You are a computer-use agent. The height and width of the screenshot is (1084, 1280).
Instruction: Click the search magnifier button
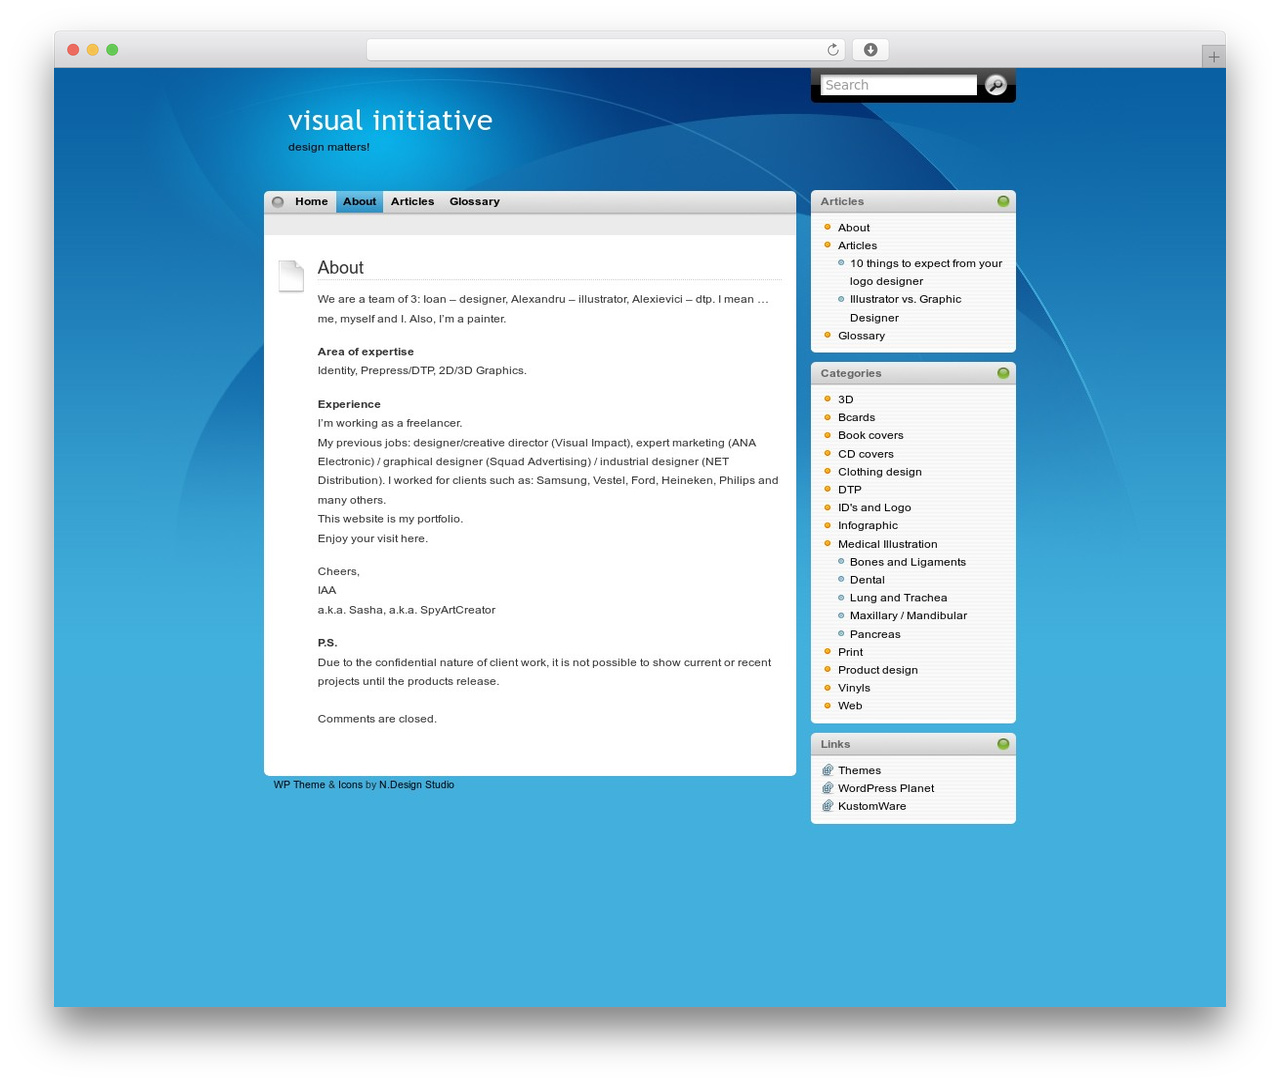[x=995, y=85]
